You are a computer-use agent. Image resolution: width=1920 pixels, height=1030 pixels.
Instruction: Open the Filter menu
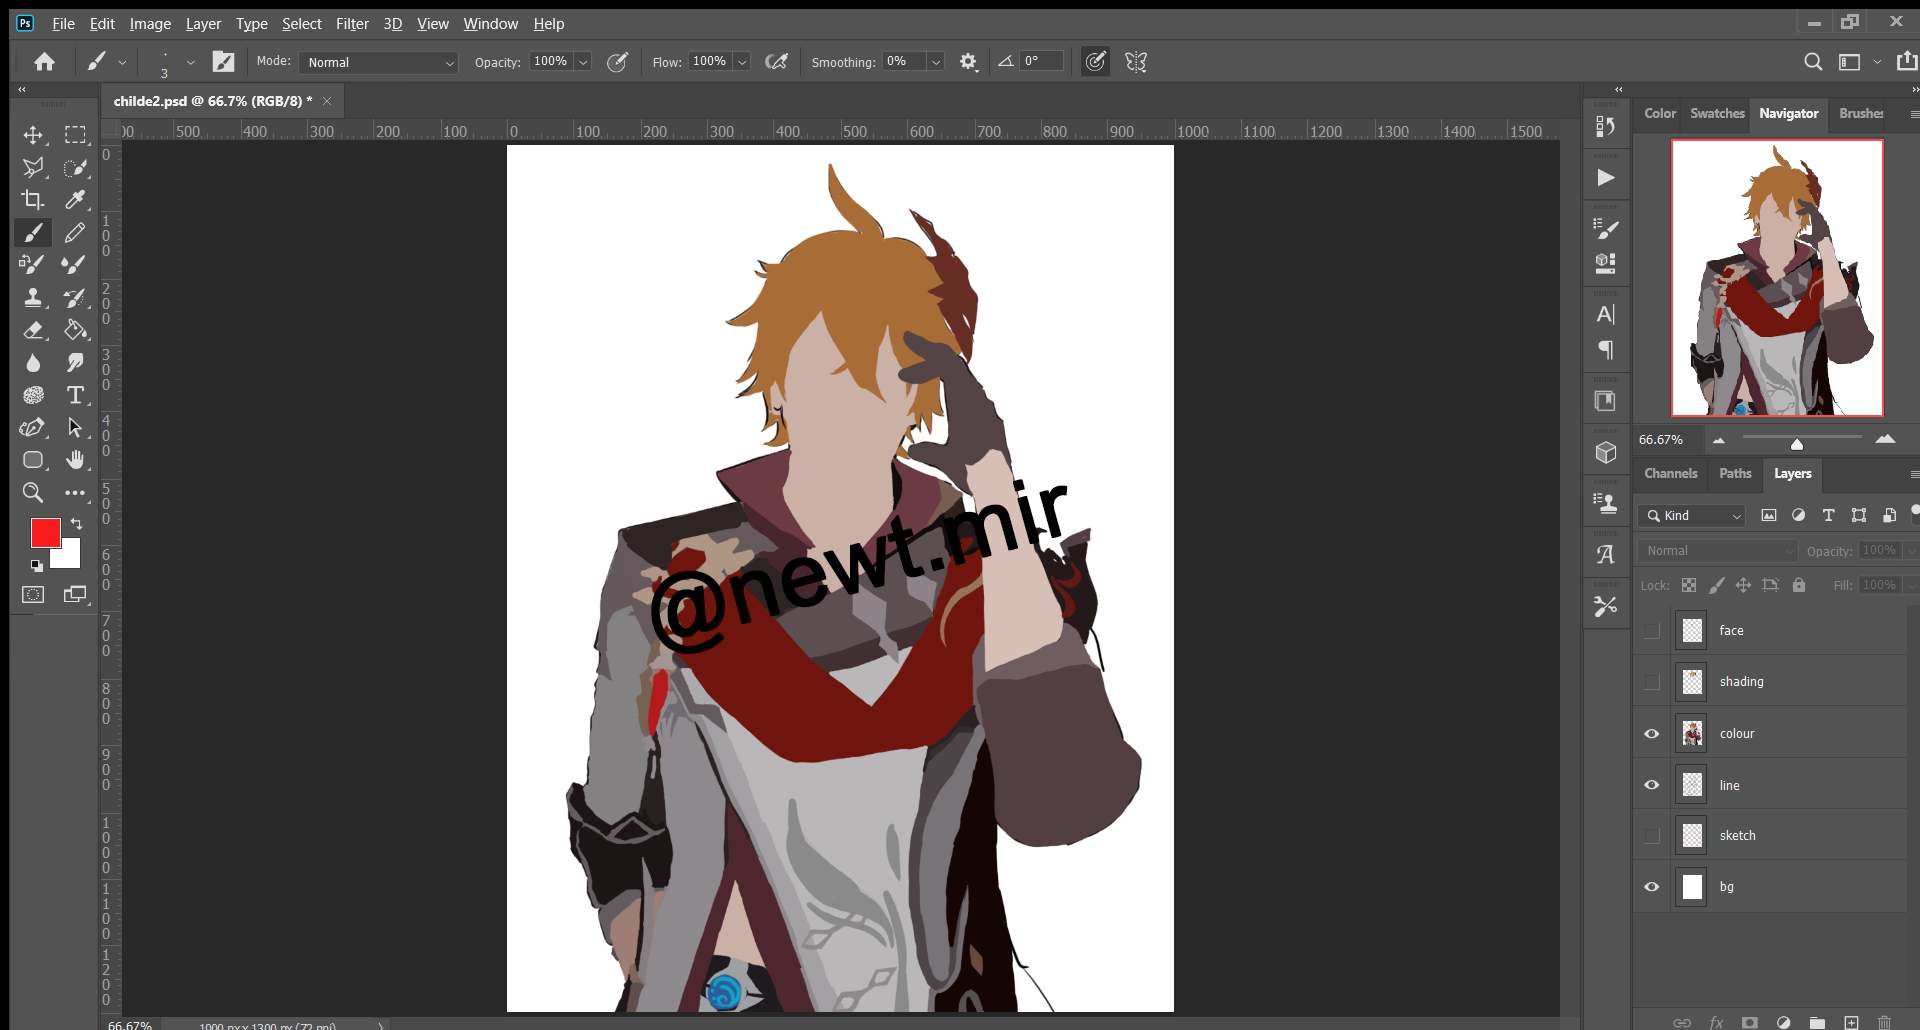[x=352, y=23]
